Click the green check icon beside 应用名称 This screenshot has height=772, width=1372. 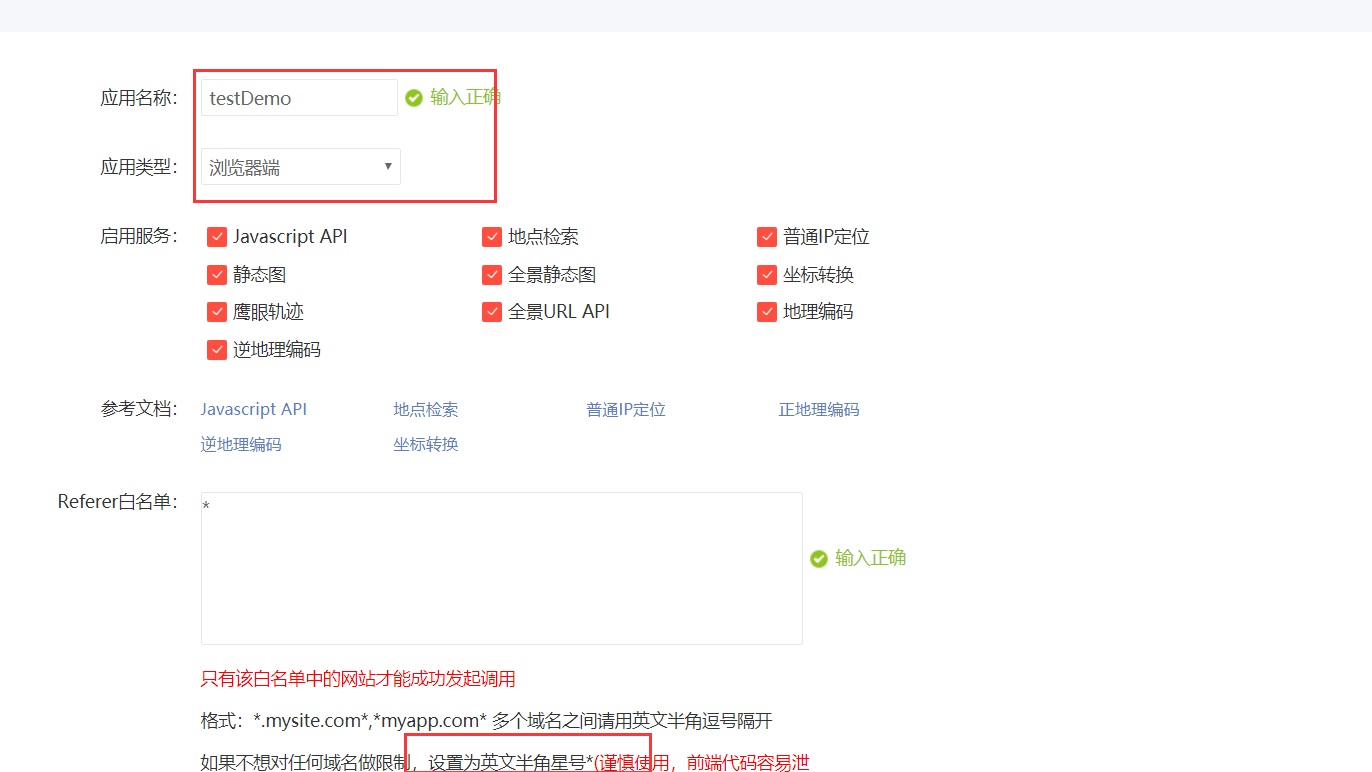[x=414, y=98]
